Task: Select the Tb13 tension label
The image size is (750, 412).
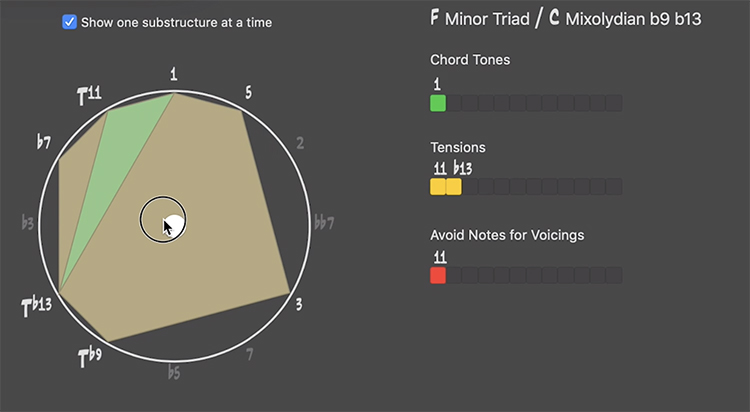Action: 37,307
